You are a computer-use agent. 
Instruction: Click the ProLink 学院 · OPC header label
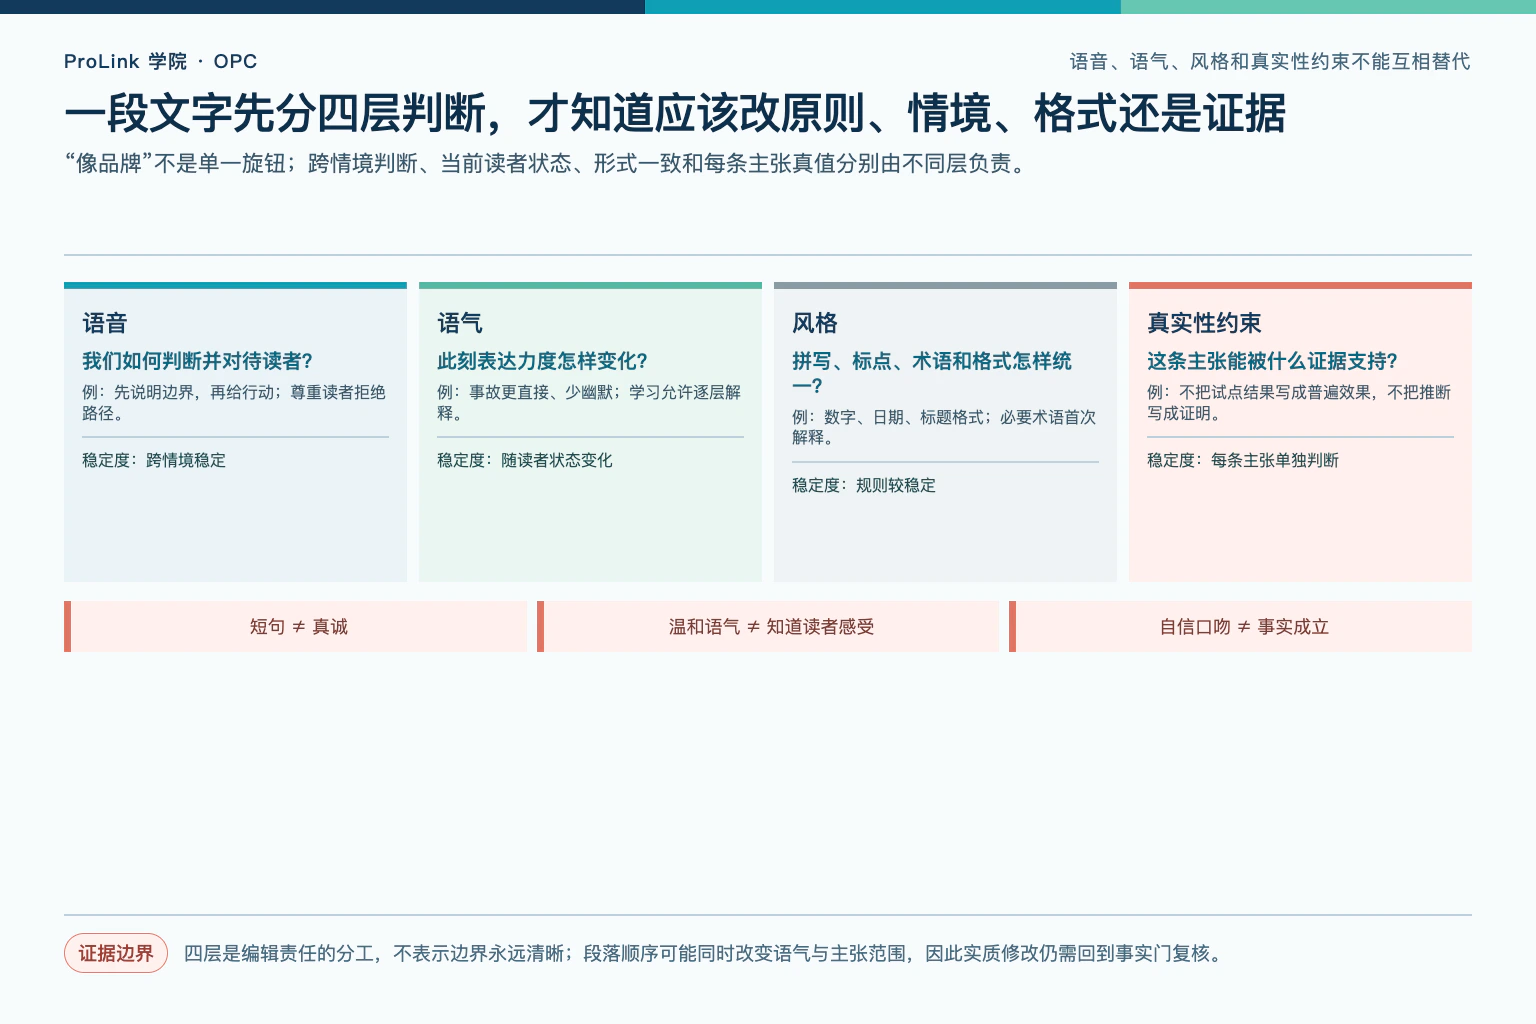160,61
